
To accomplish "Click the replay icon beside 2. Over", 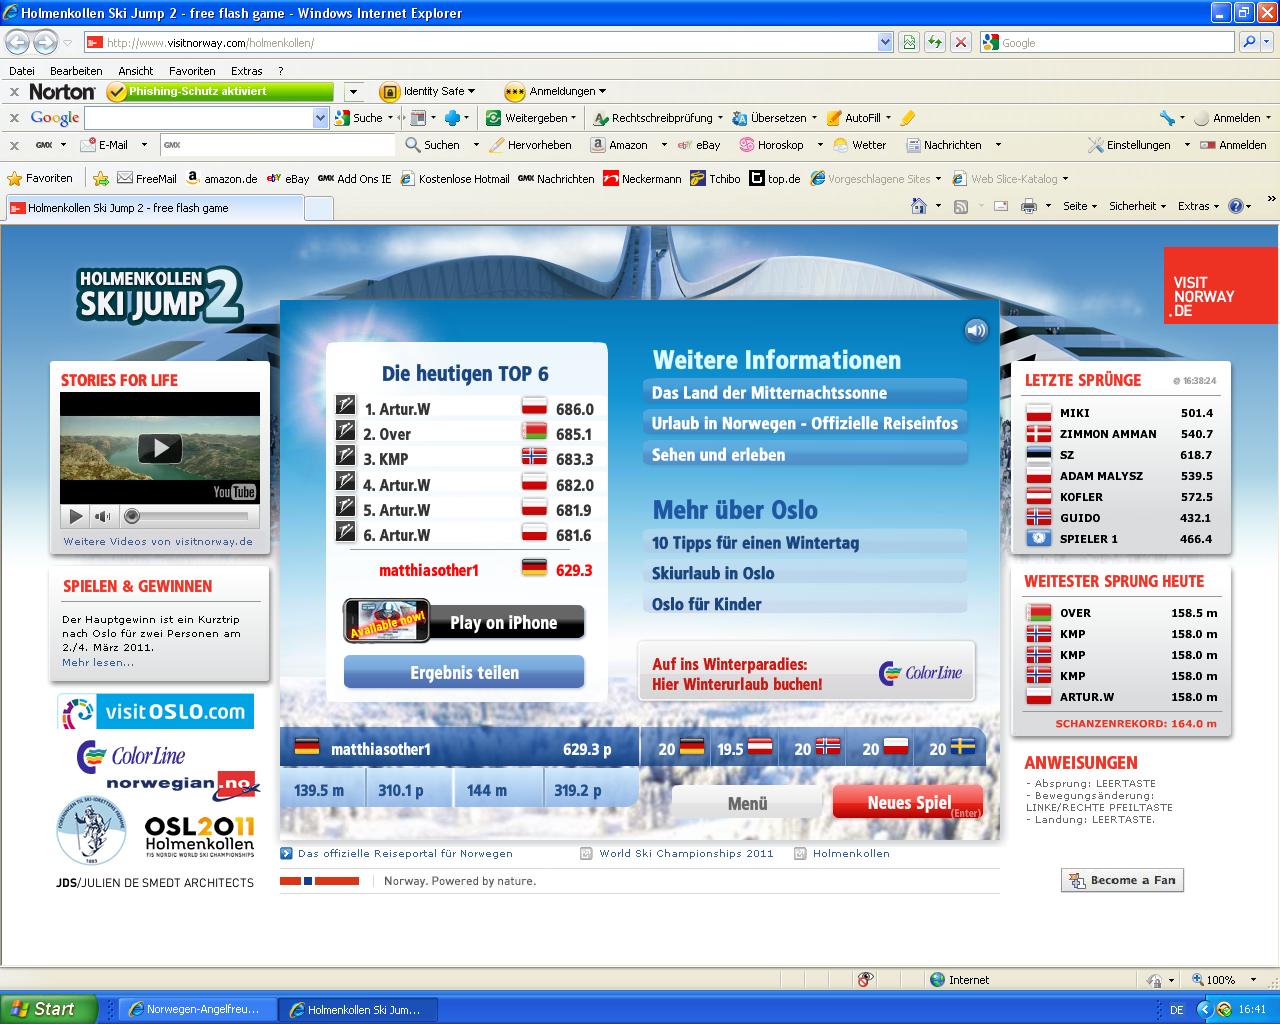I will (345, 431).
